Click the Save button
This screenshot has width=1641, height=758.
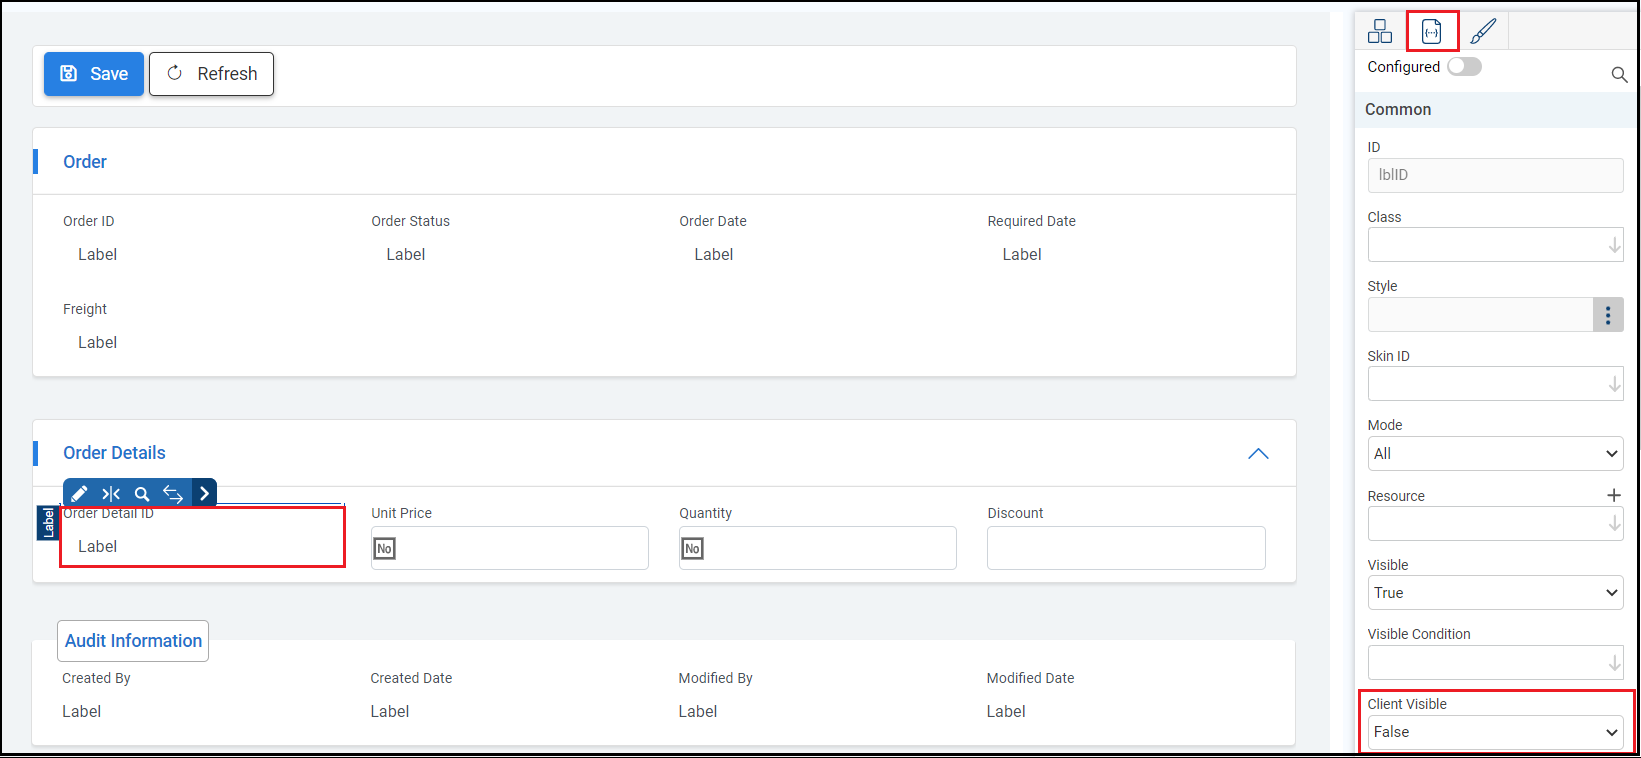94,74
